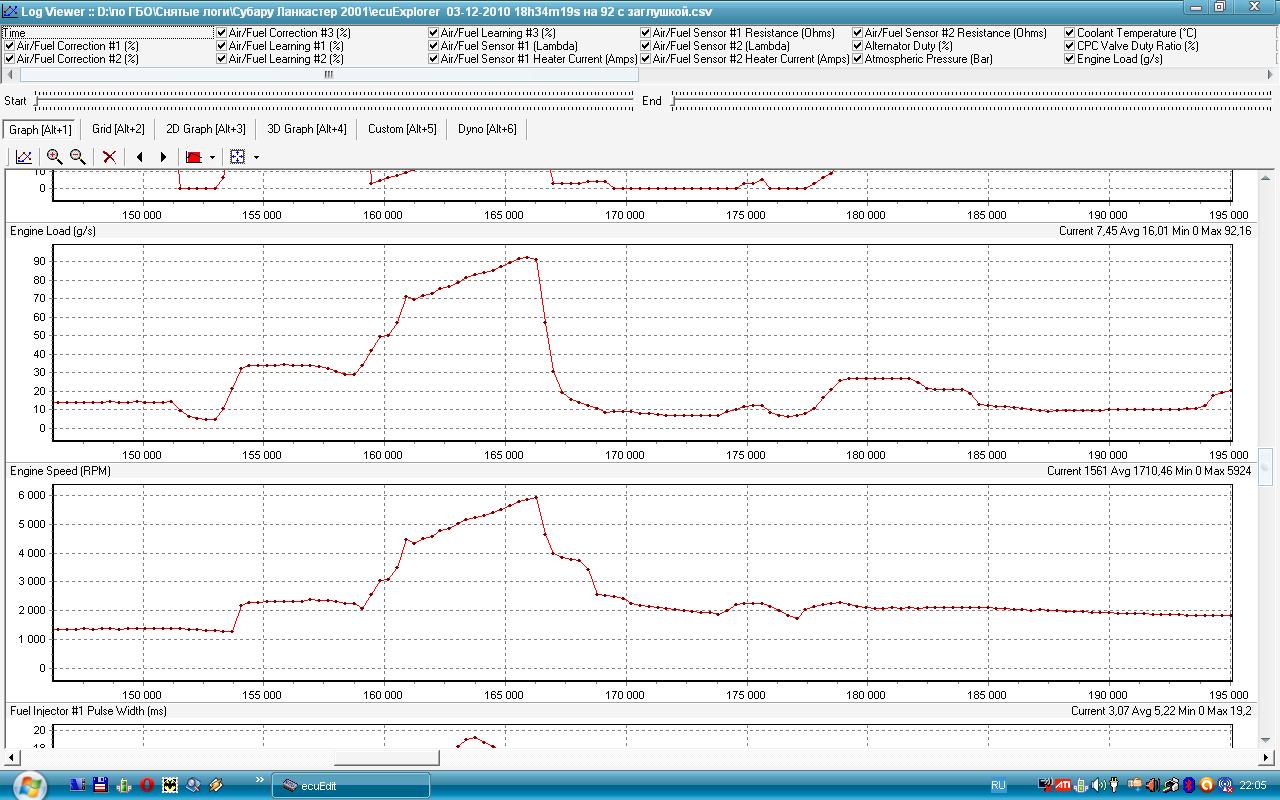1280x800 pixels.
Task: Open the magnifier search quick-launch icon
Action: click(193, 785)
